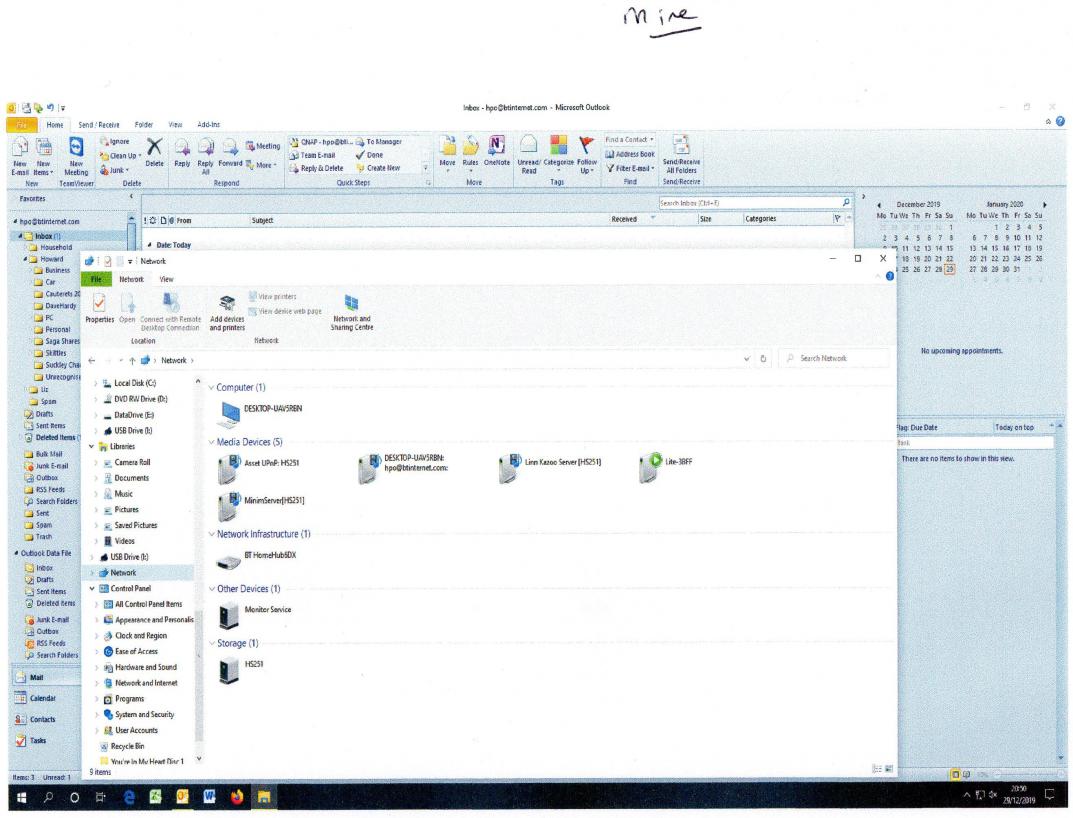Screen dimensions: 1073x818
Task: Collapse Libraries in the navigation tree
Action: (x=92, y=446)
